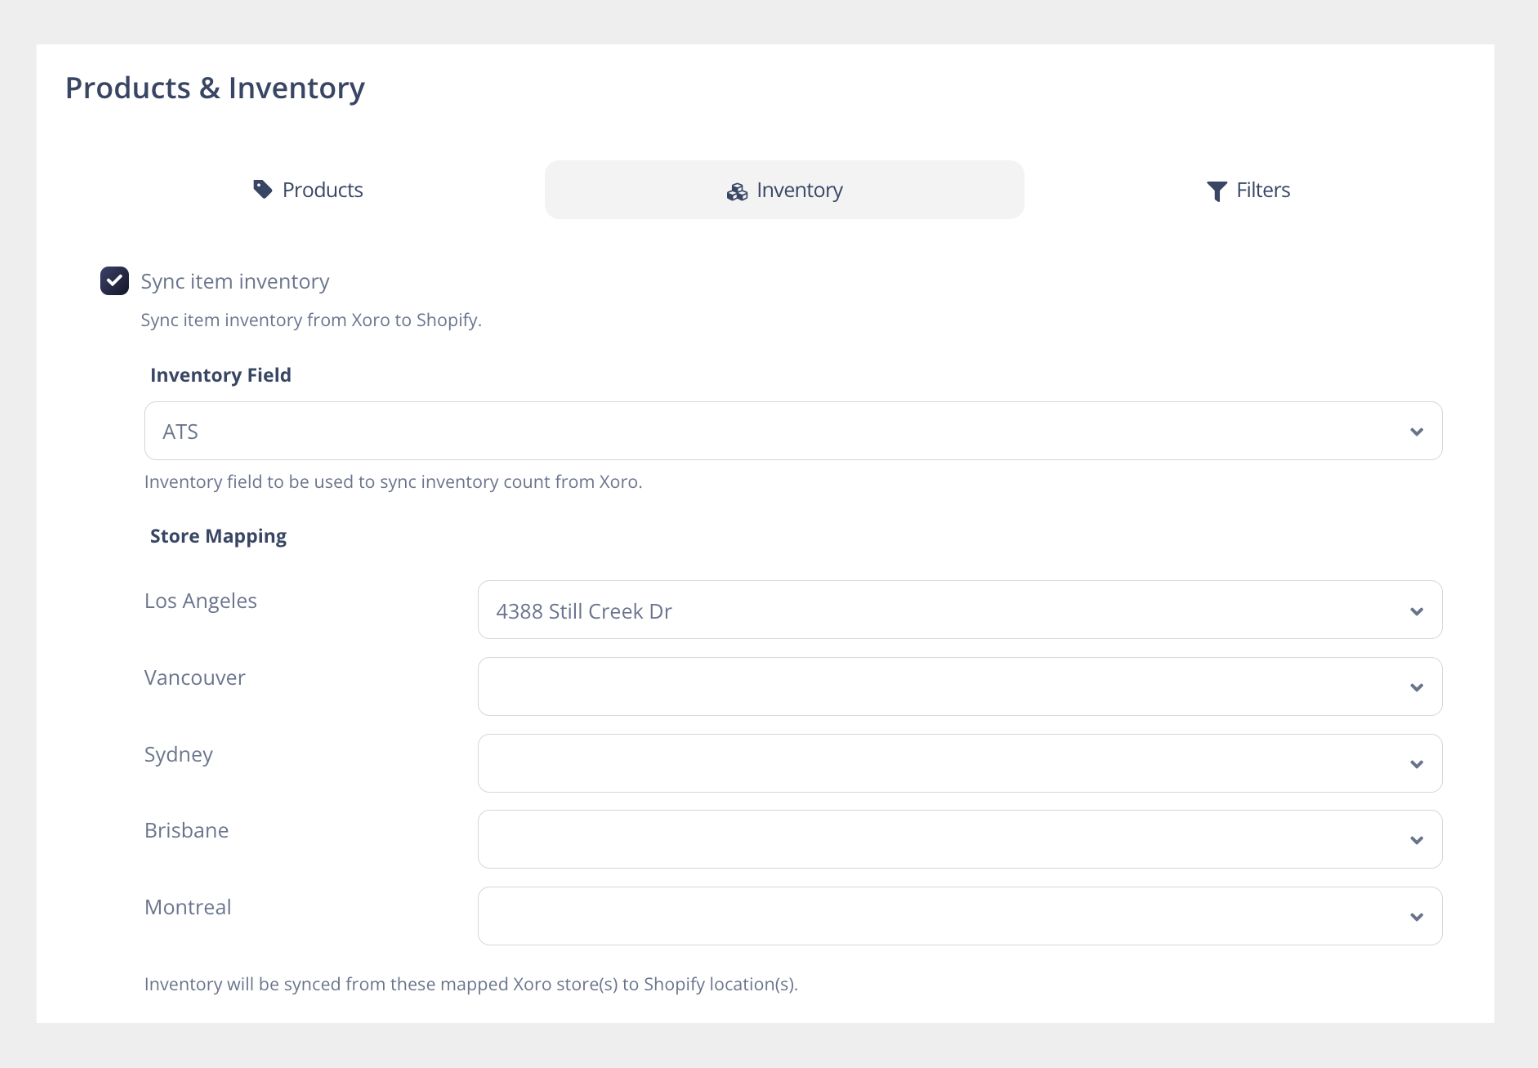Click the chevron arrow in the Vancouver row

click(x=1416, y=687)
